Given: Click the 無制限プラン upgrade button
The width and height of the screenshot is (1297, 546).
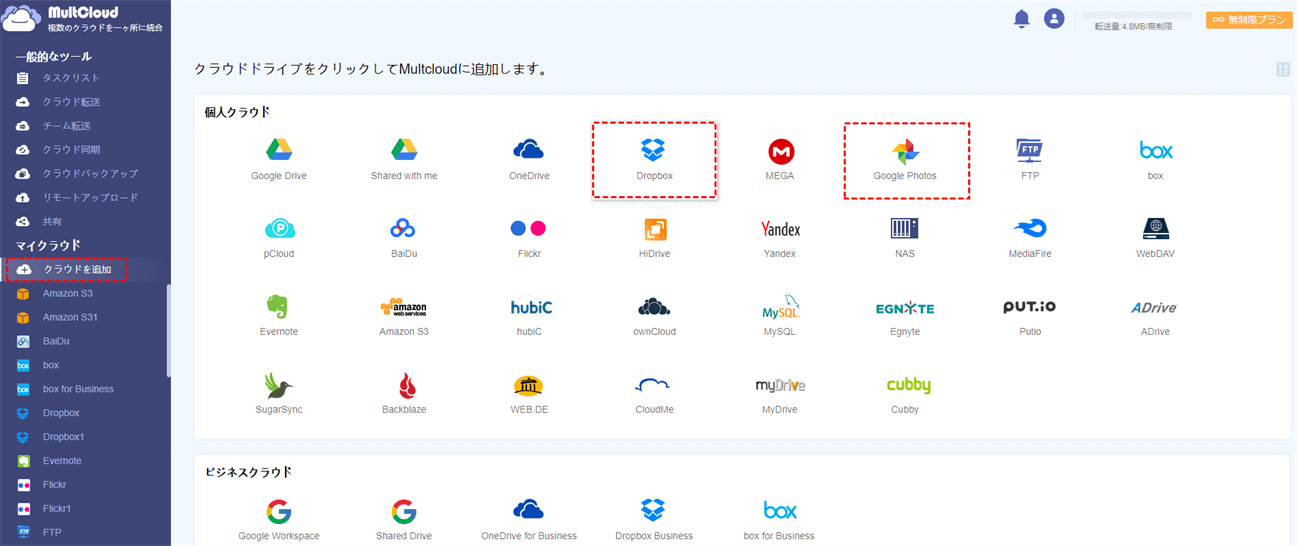Looking at the screenshot, I should pos(1249,19).
